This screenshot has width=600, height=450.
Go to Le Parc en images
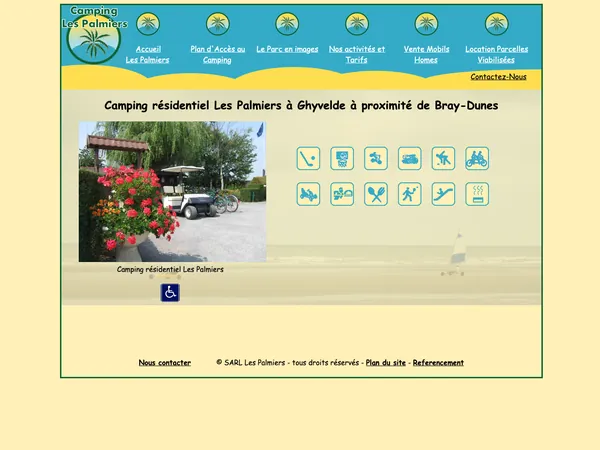tap(287, 49)
